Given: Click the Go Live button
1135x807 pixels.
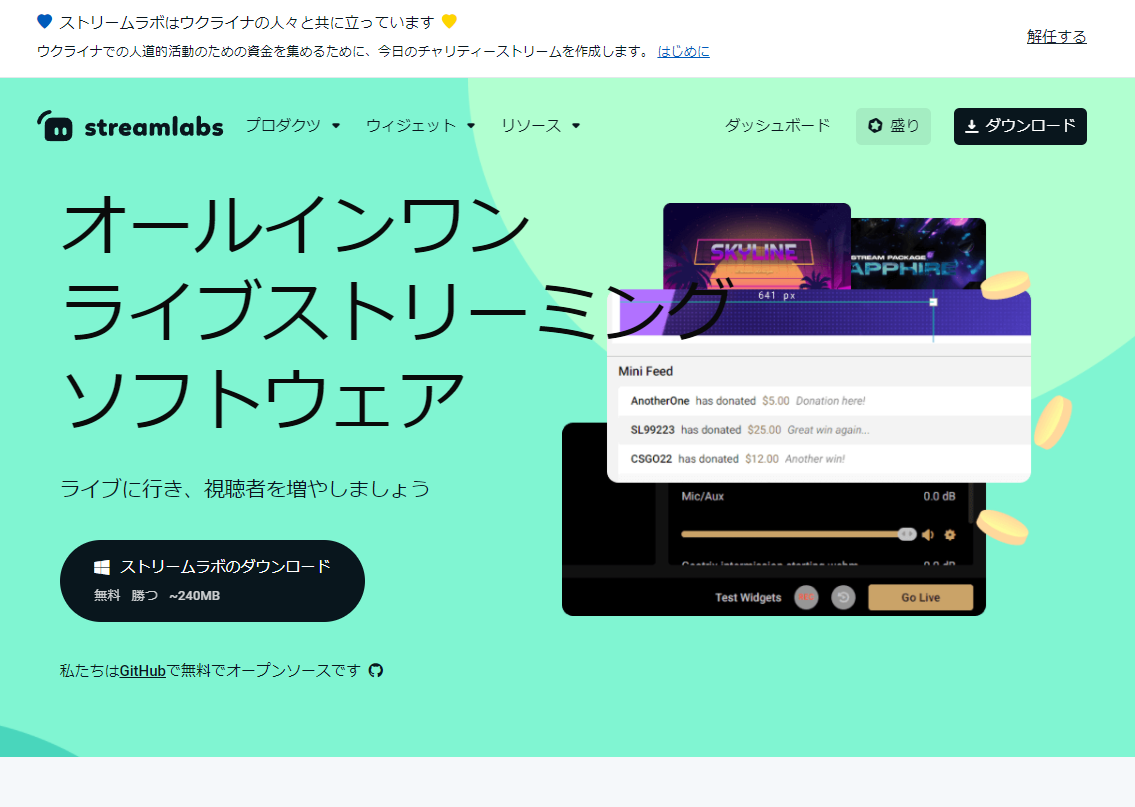Looking at the screenshot, I should pos(920,597).
